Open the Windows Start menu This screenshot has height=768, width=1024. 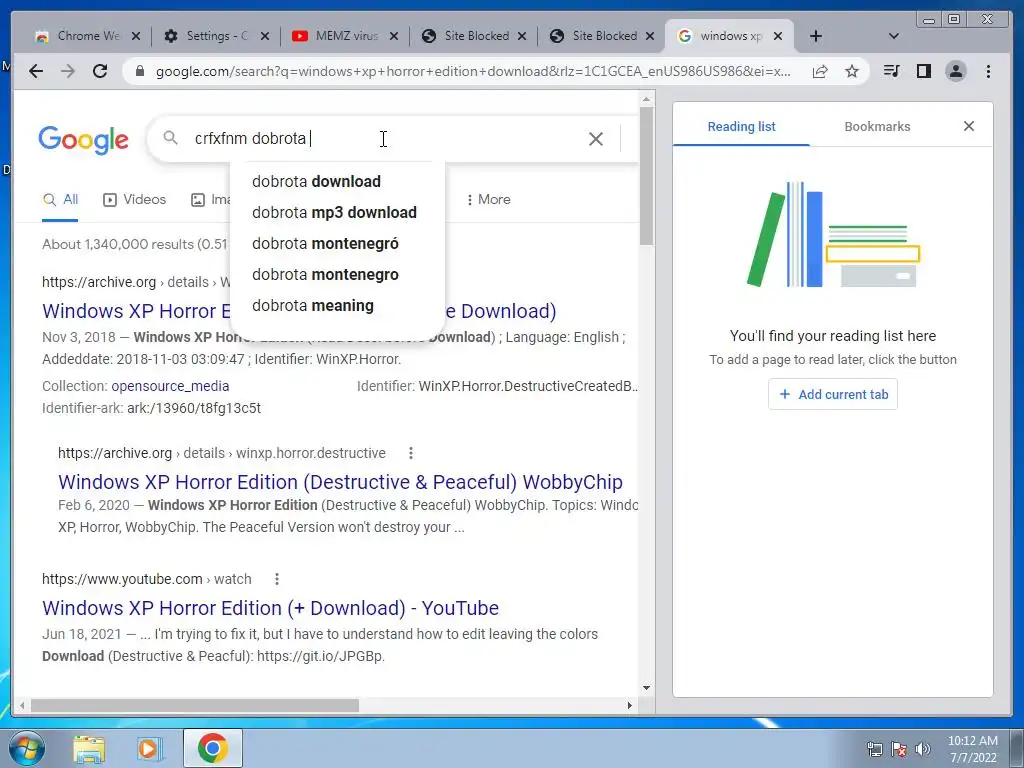27,748
